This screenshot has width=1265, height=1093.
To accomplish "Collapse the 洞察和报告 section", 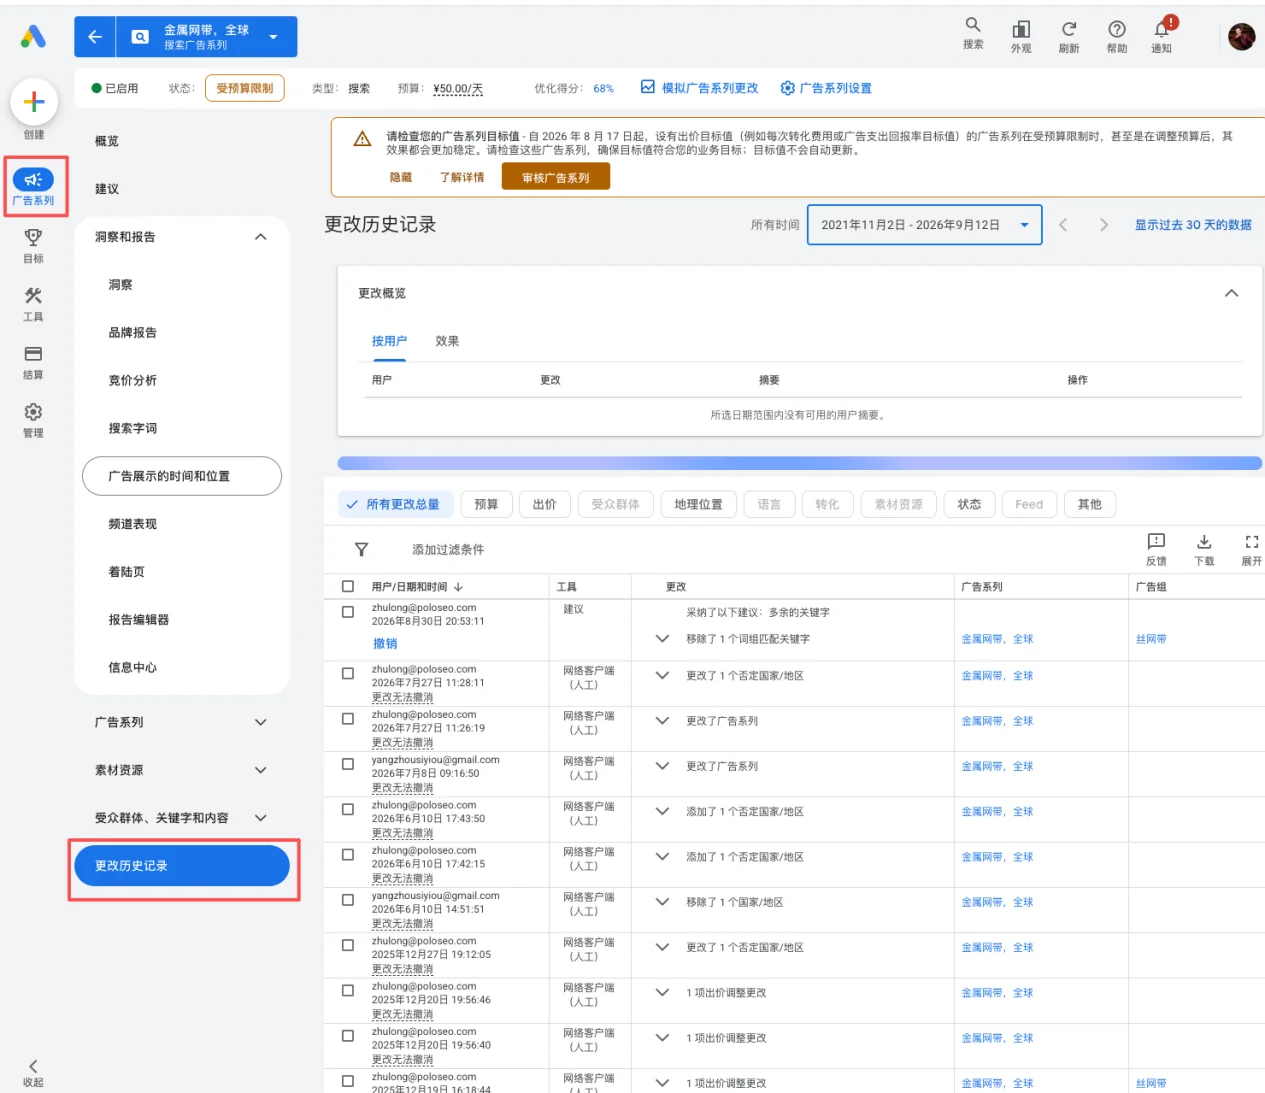I will click(x=261, y=237).
